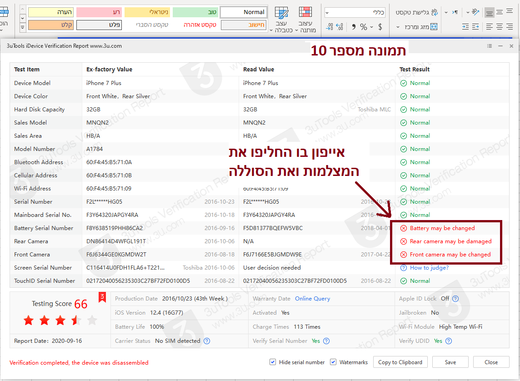This screenshot has height=381, width=520.
Task: Click the decrease decimal icon
Action: (x=329, y=27)
